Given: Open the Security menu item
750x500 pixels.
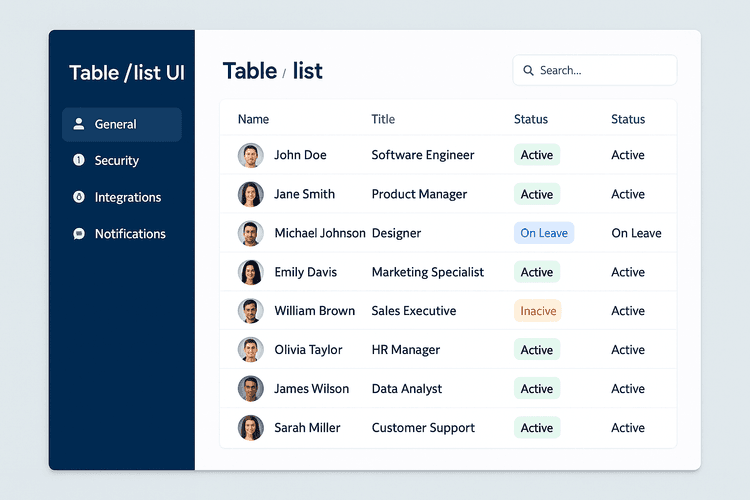Looking at the screenshot, I should (x=116, y=161).
